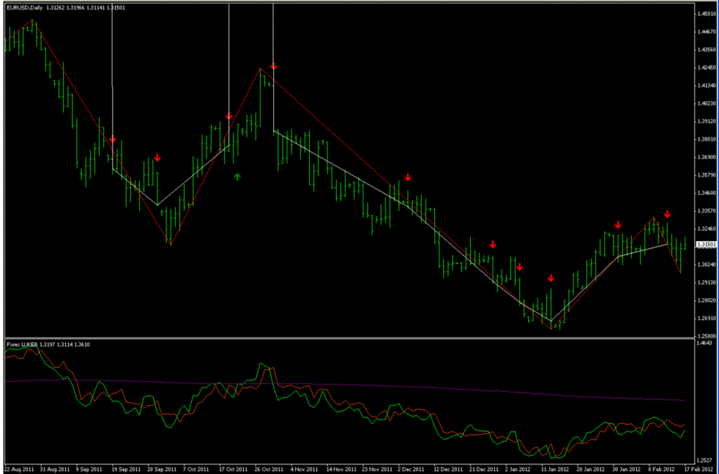Screen dimensions: 719x474
Task: Click the 1.35790 price scale label
Action: [x=707, y=175]
